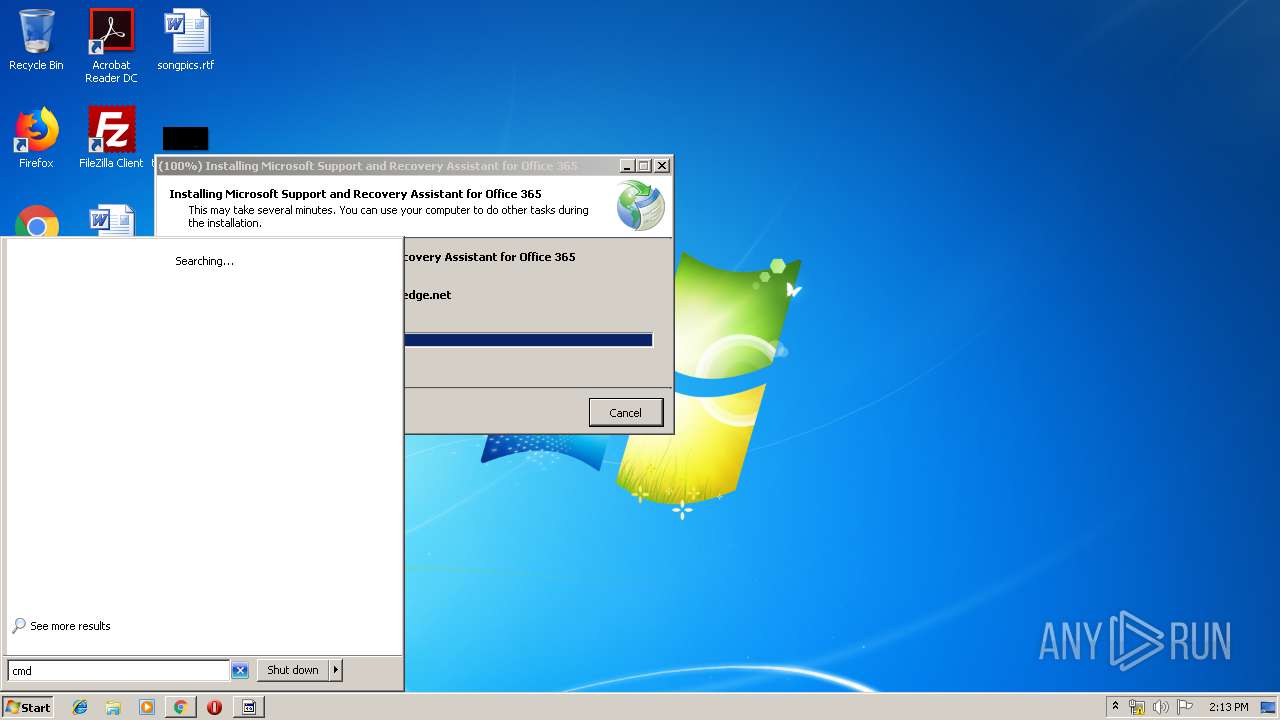Click the Searching... status text

click(205, 261)
